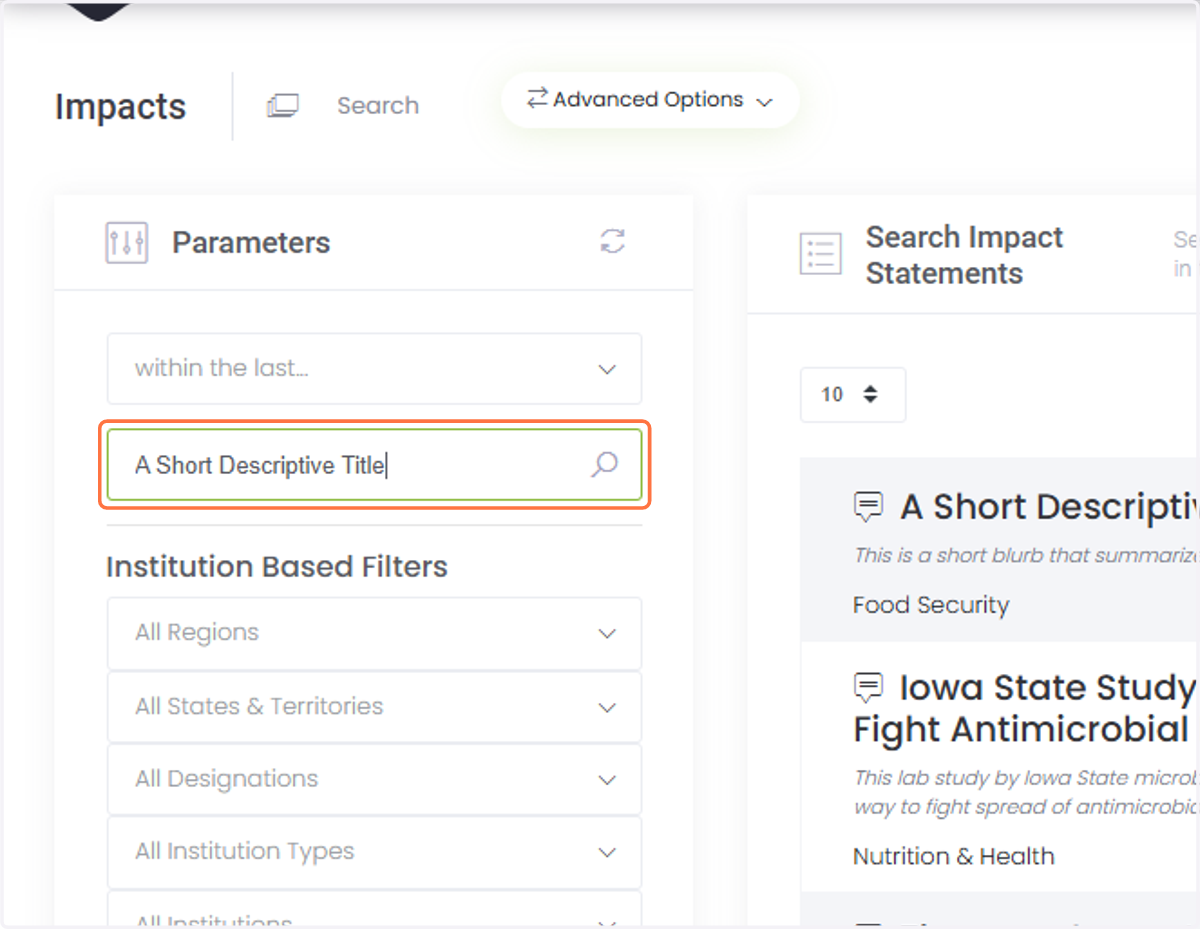Screen dimensions: 1200x929
Task: Open the Iowa State Study impact statement
Action: pos(1025,709)
